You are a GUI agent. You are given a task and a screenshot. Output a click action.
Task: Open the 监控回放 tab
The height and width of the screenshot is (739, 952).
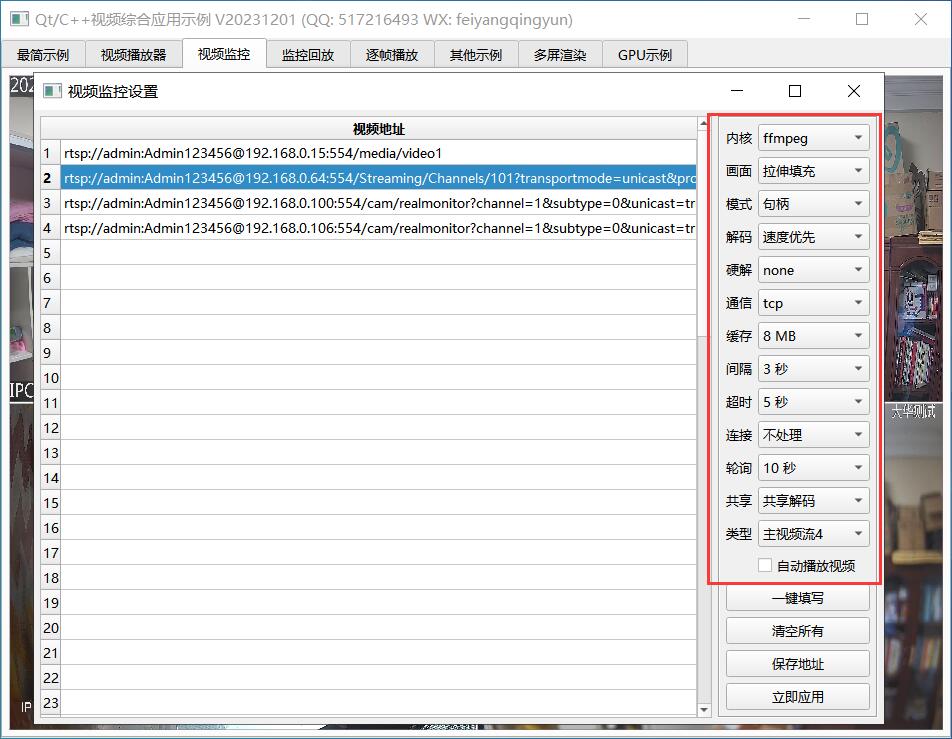point(308,55)
